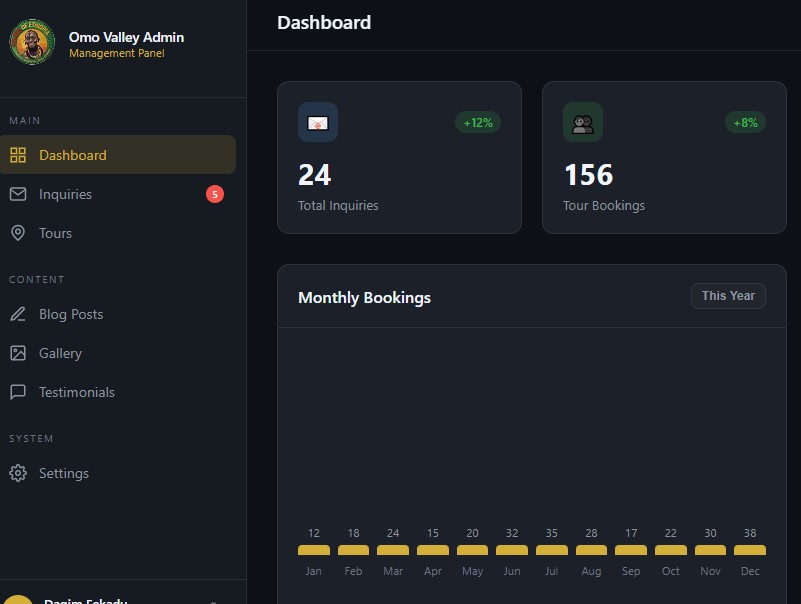Click the +8% growth badge
This screenshot has height=604, width=801.
point(745,123)
